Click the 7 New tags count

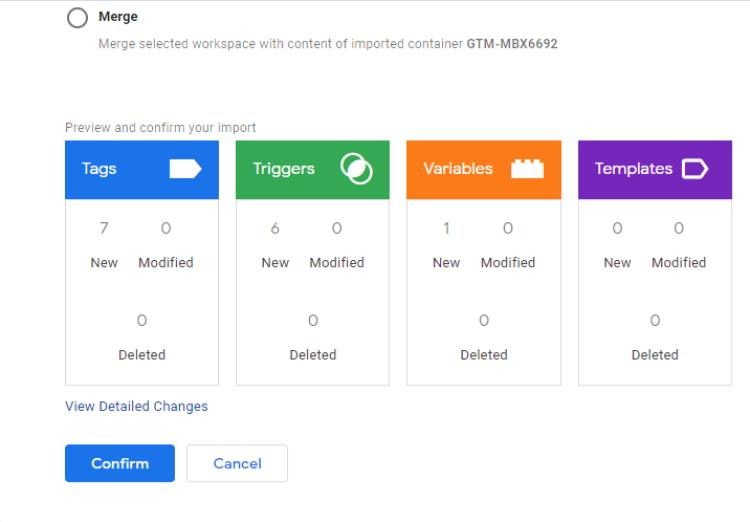(x=104, y=229)
